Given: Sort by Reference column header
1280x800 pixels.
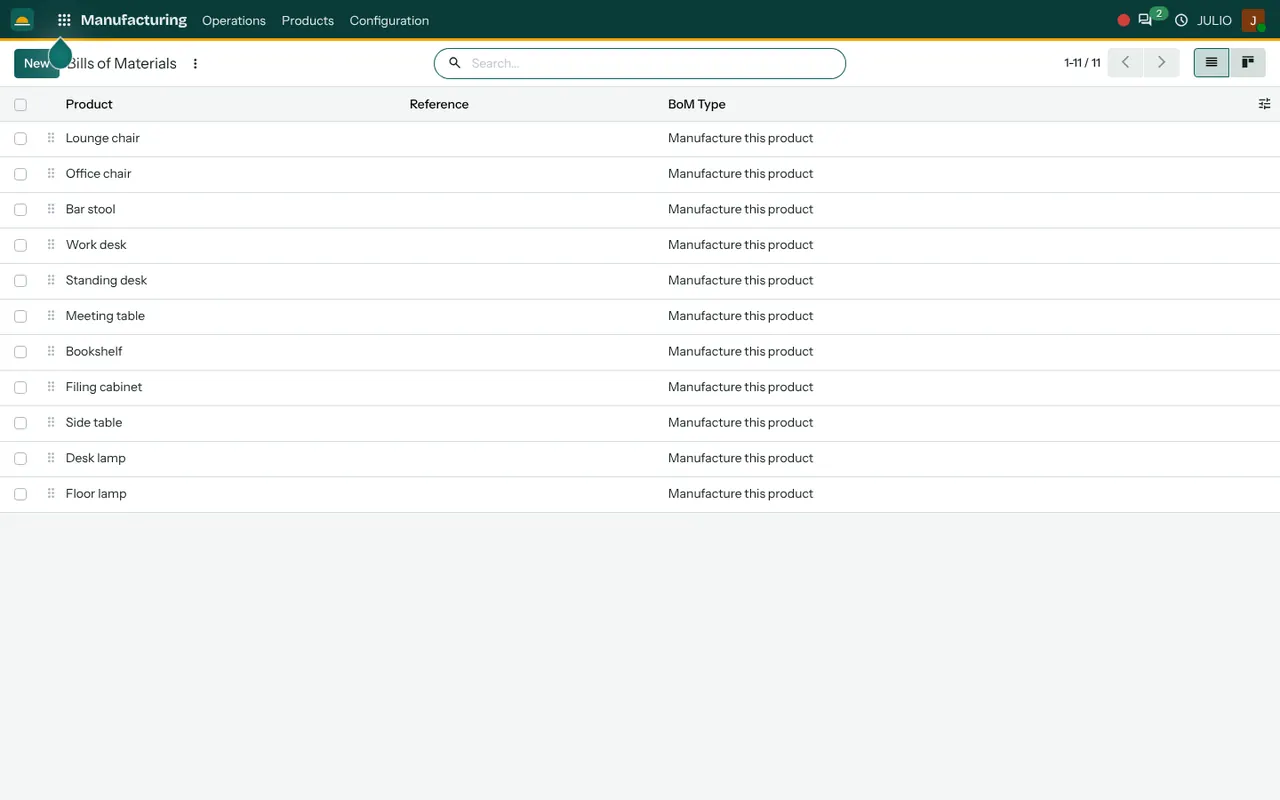Looking at the screenshot, I should click(439, 104).
